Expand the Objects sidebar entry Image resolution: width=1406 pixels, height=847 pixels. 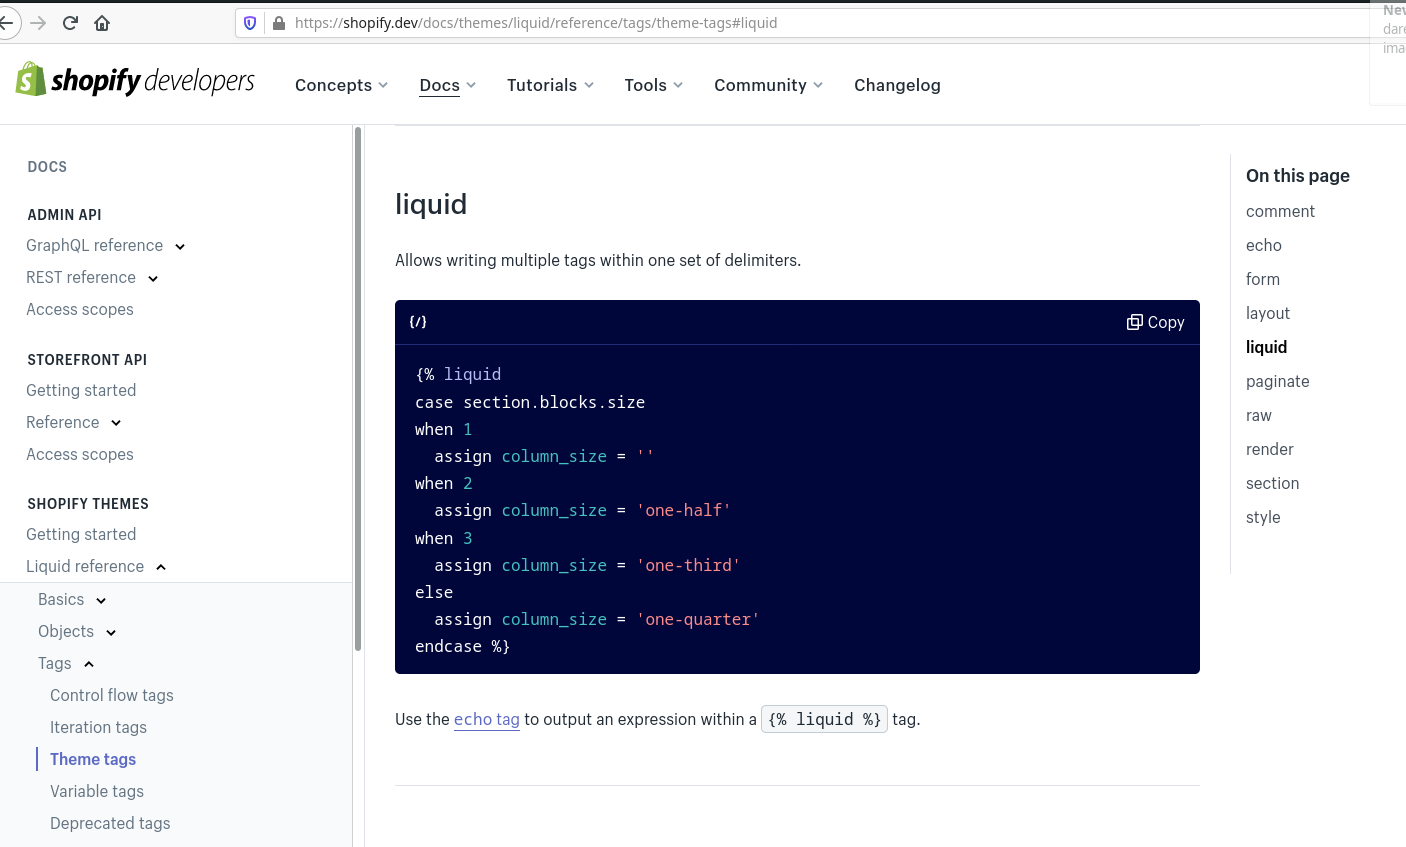[x=110, y=631]
